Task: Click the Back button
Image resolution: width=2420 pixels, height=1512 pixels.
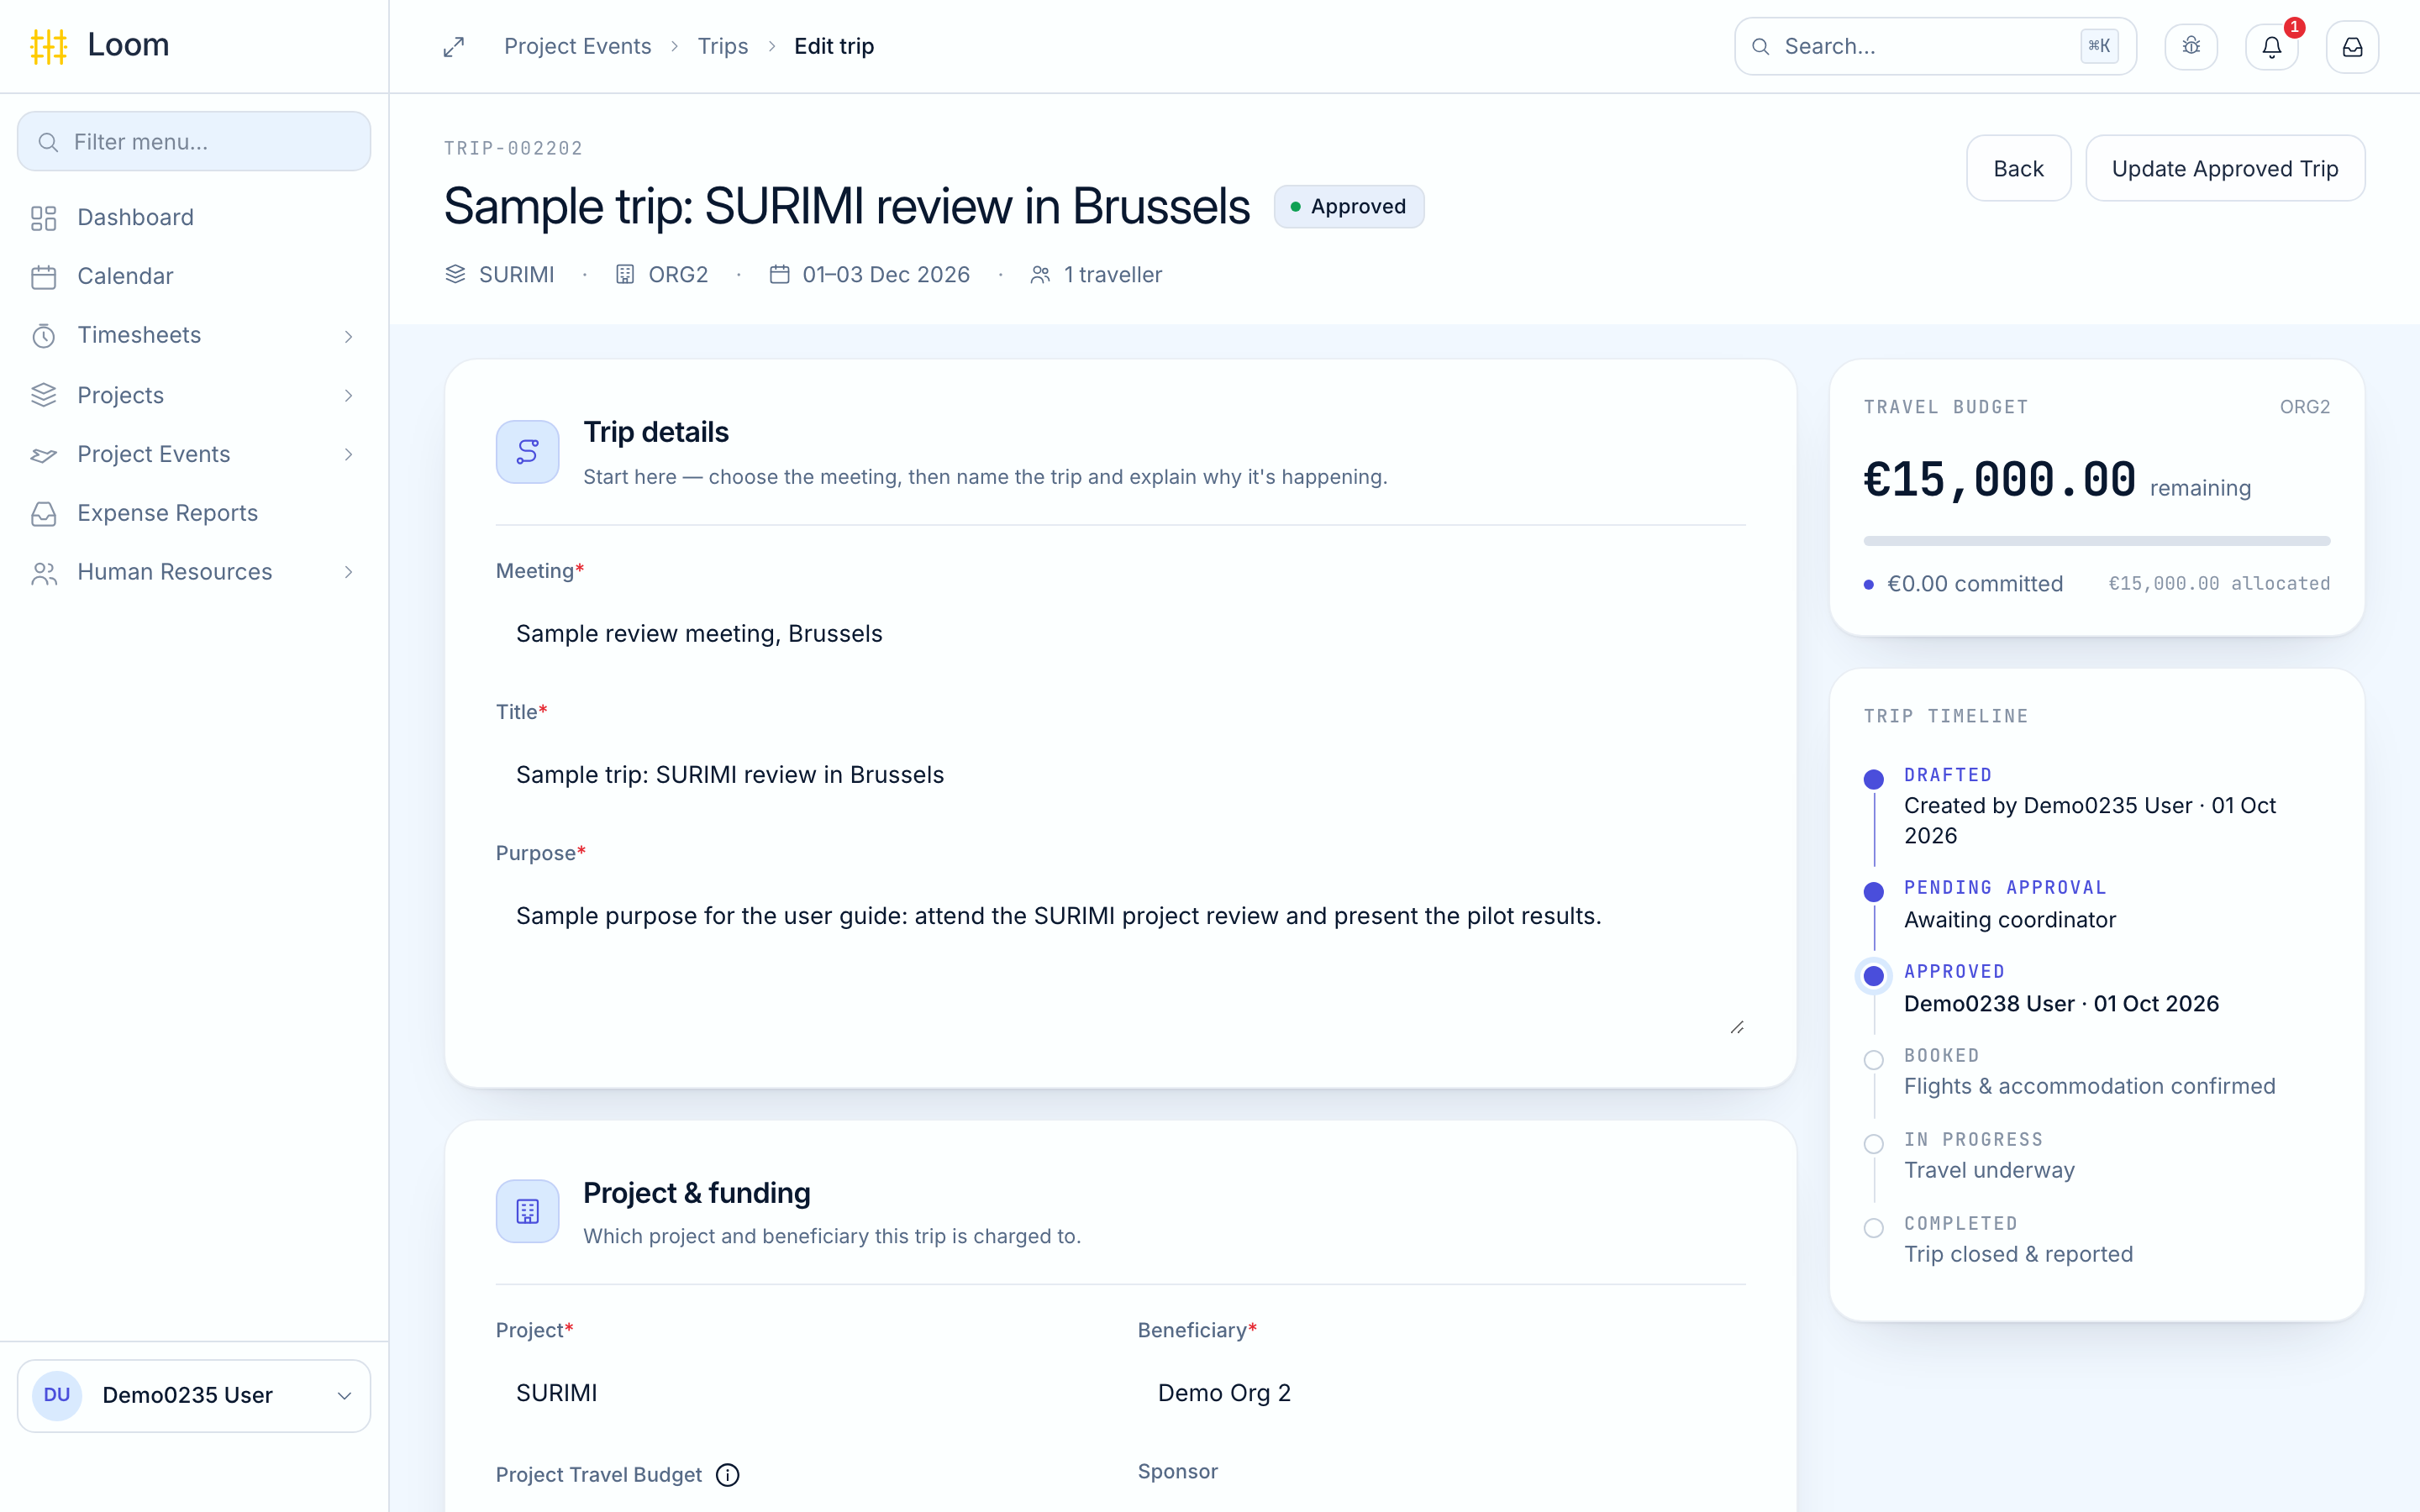Action: 2018,168
